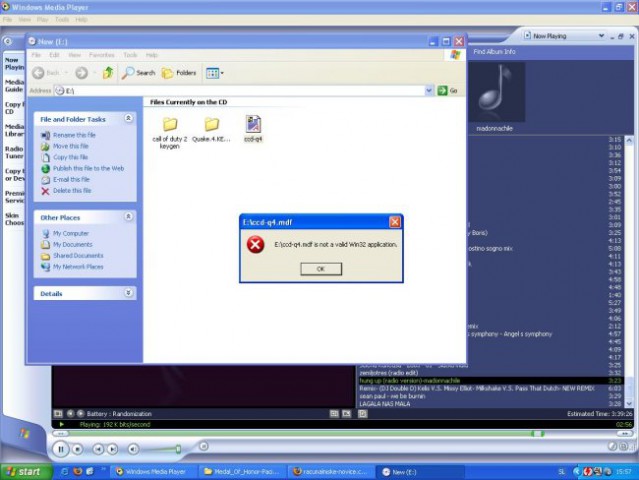Open My Network Places link
The image size is (639, 480).
tap(78, 266)
